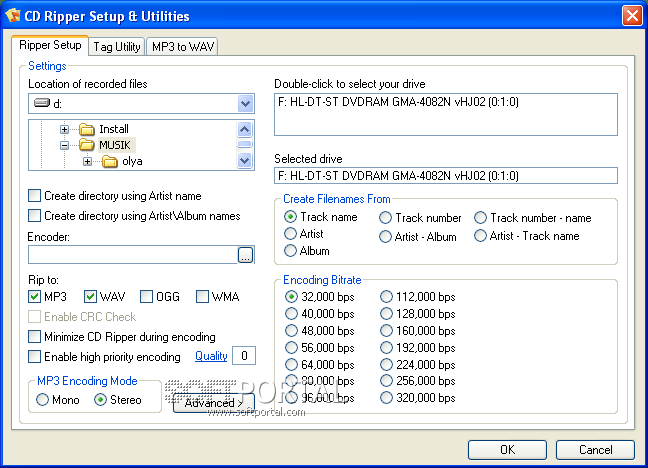The width and height of the screenshot is (648, 468).
Task: Enable Minimize CD Ripper during encoding
Action: click(34, 337)
